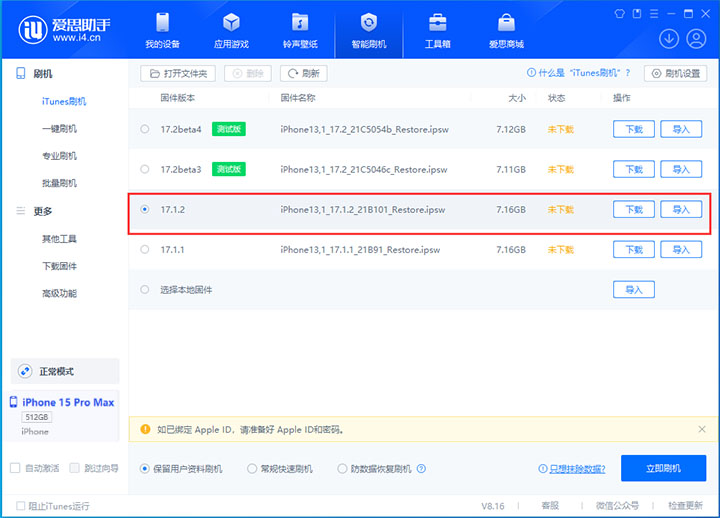Dismiss the Apple ID notice banner
Screen dimensions: 720x518
[x=702, y=429]
